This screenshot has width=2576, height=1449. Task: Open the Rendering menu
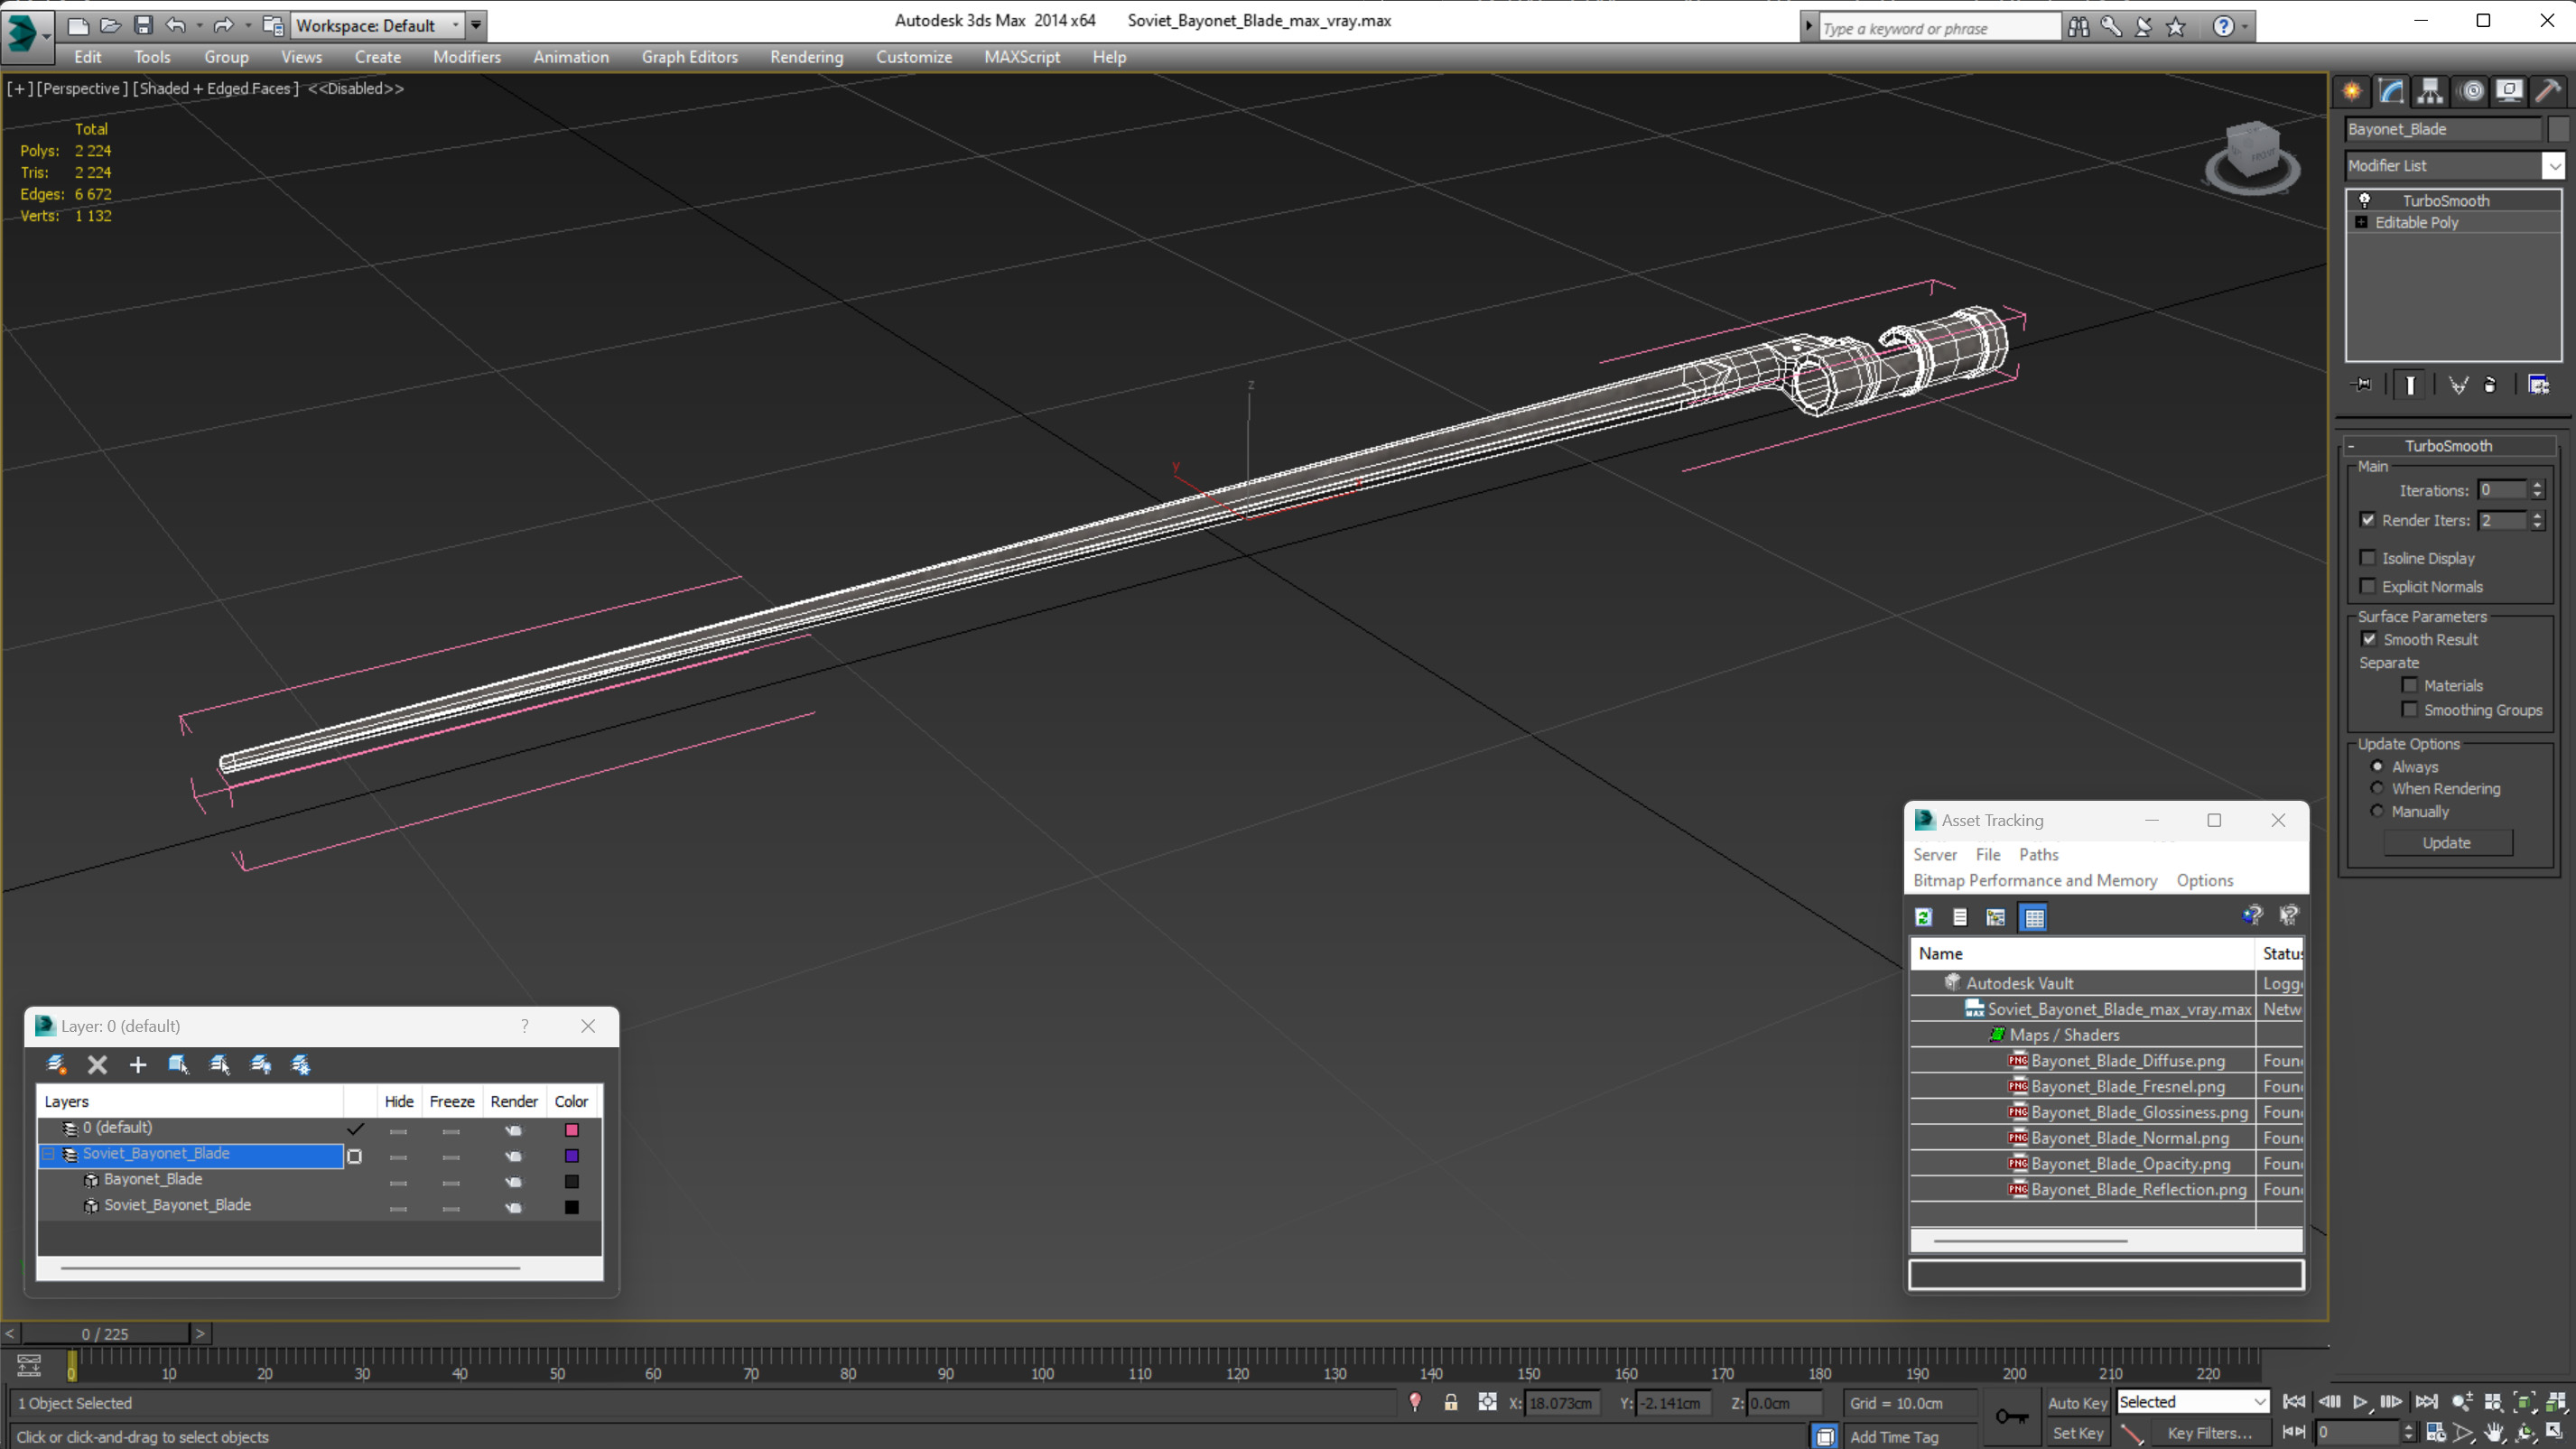click(x=806, y=57)
